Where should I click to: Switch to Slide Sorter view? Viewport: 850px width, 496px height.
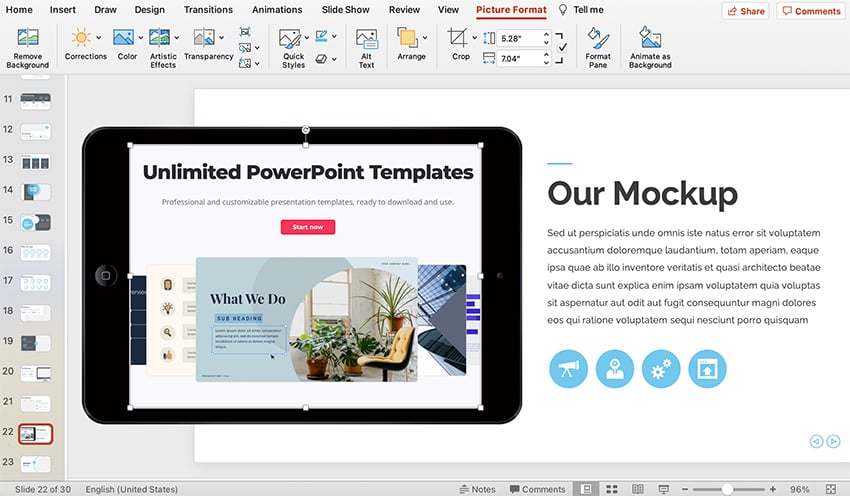[x=609, y=489]
